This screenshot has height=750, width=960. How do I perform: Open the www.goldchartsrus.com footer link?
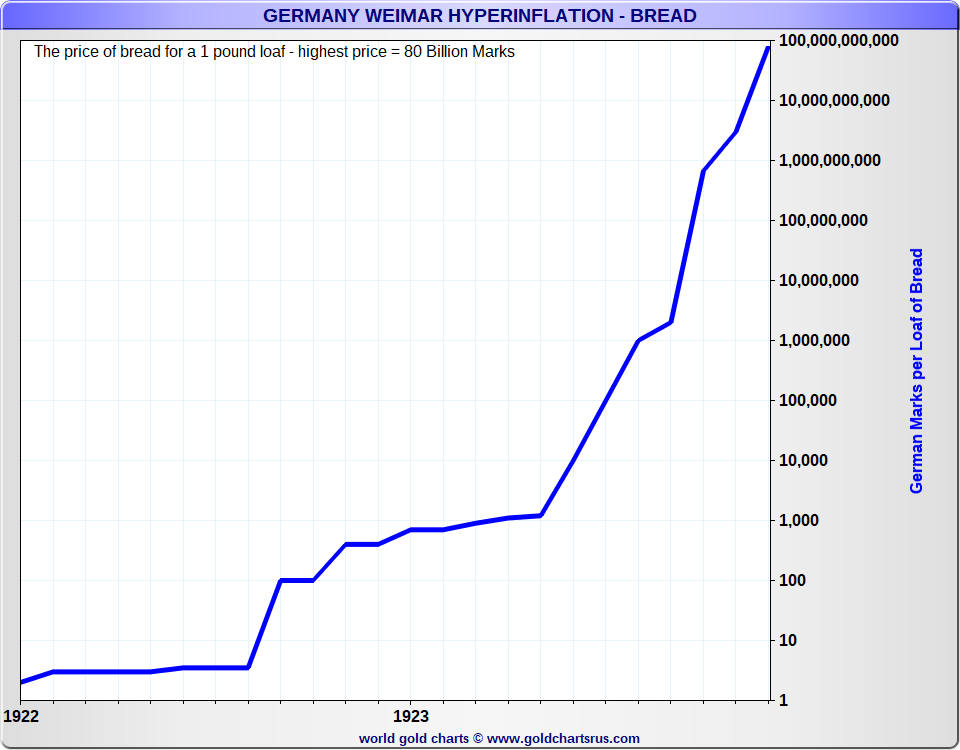coord(563,738)
